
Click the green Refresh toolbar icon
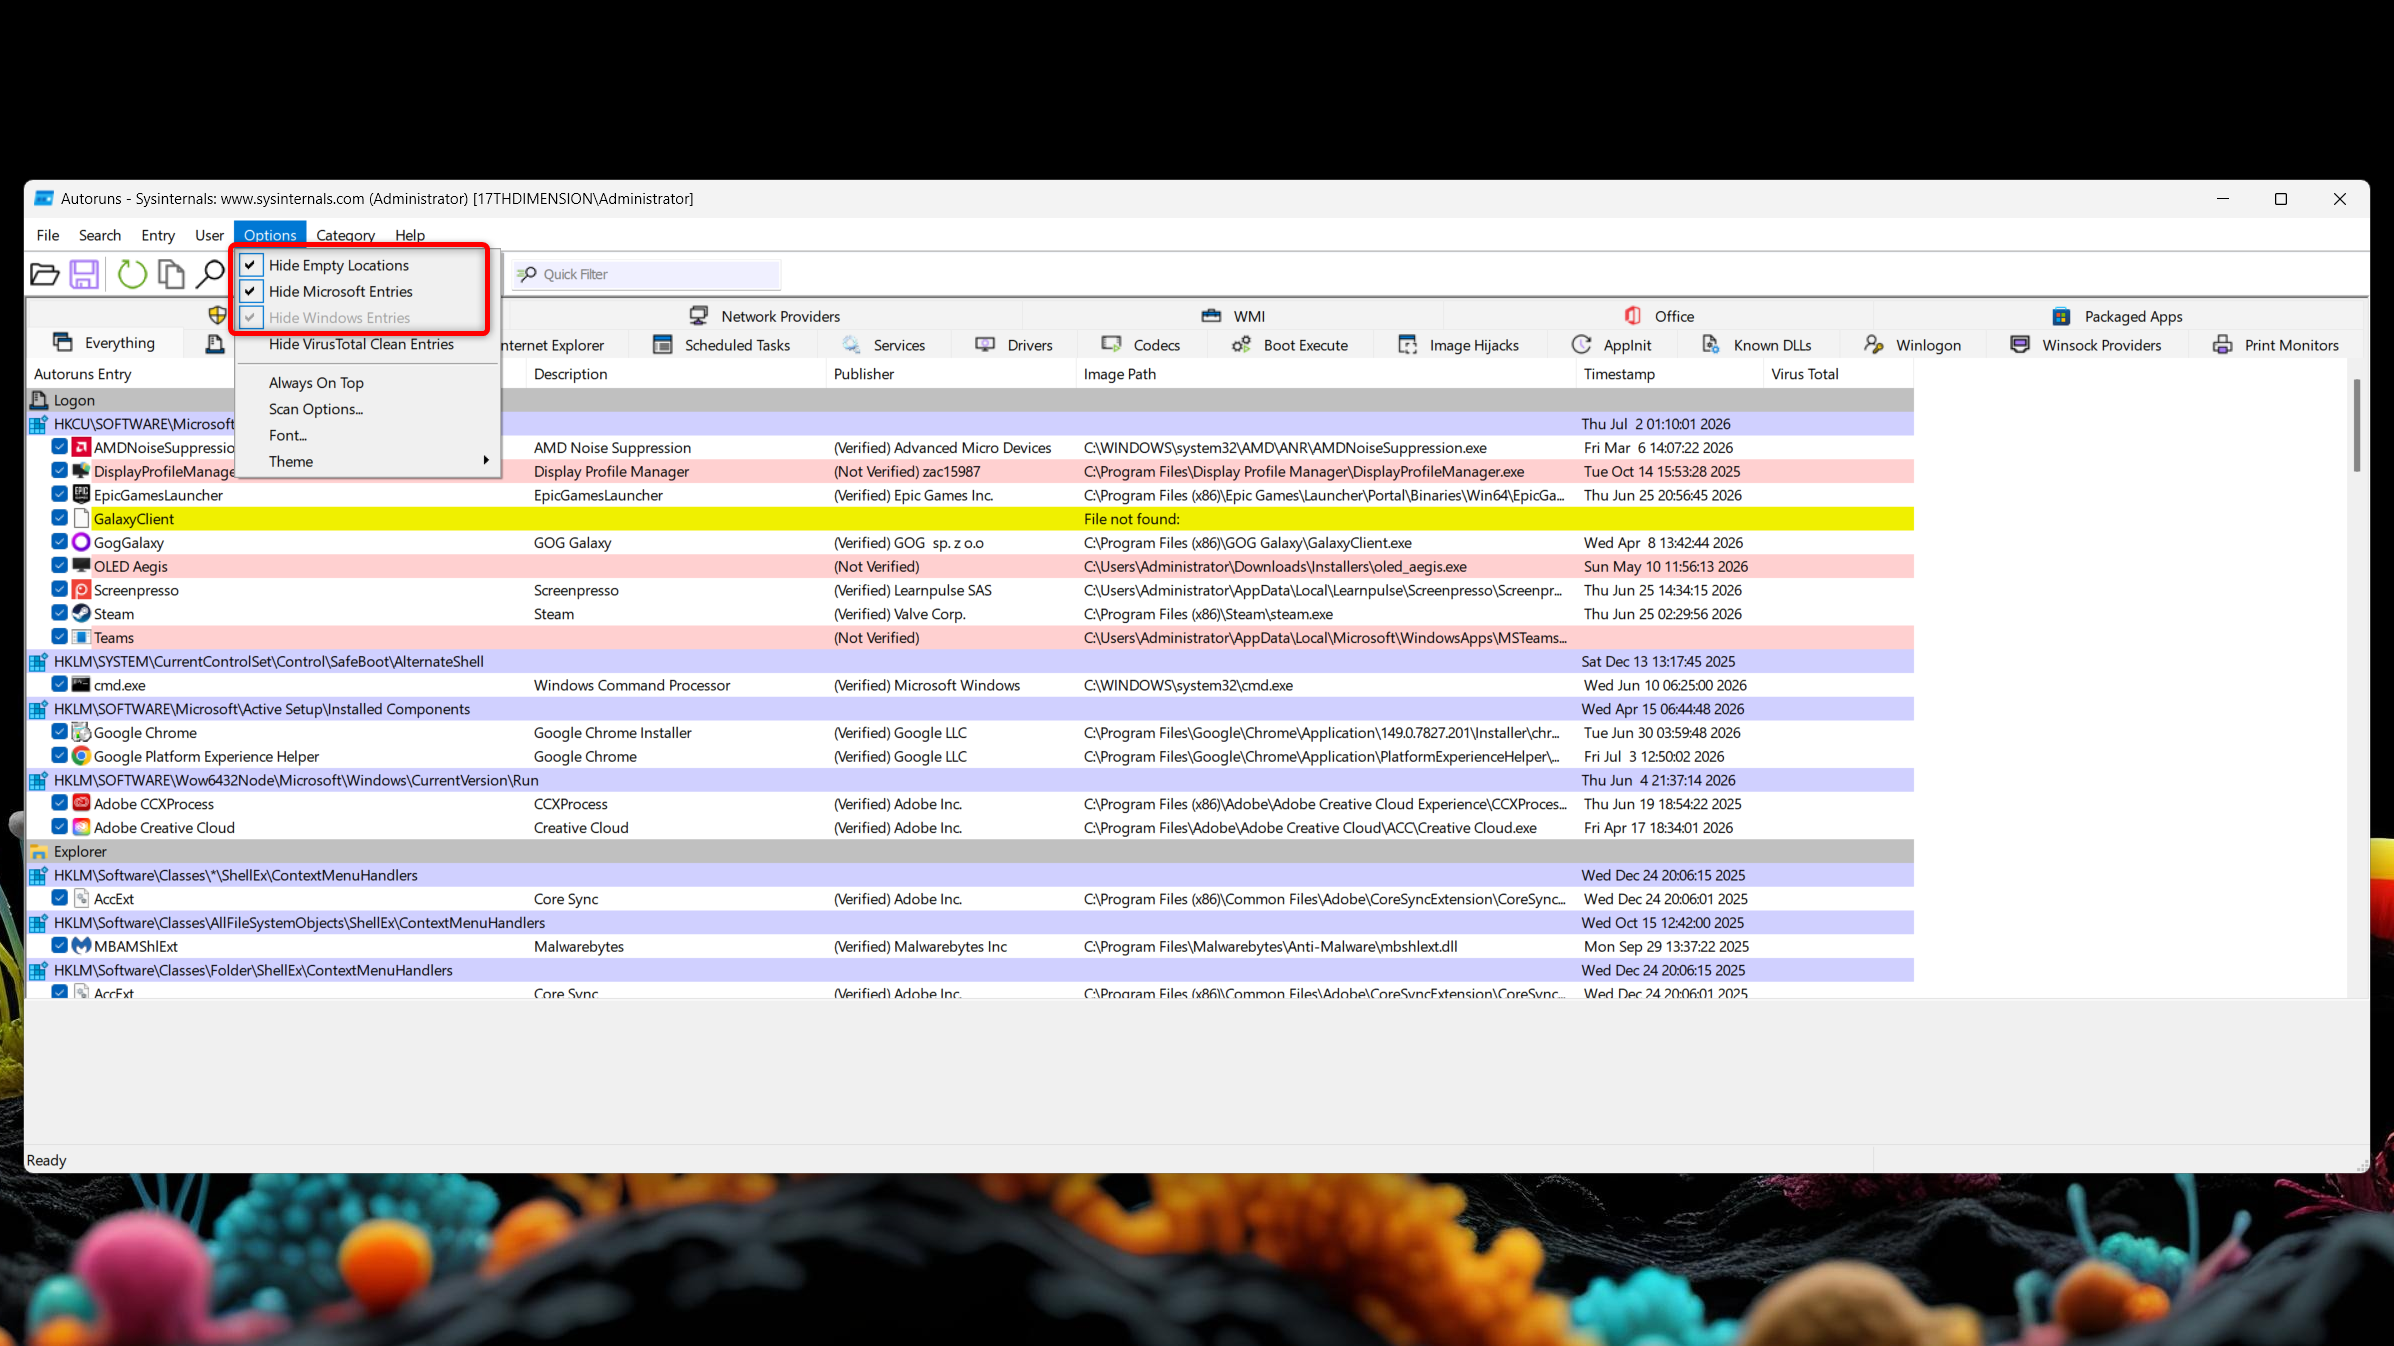click(132, 274)
